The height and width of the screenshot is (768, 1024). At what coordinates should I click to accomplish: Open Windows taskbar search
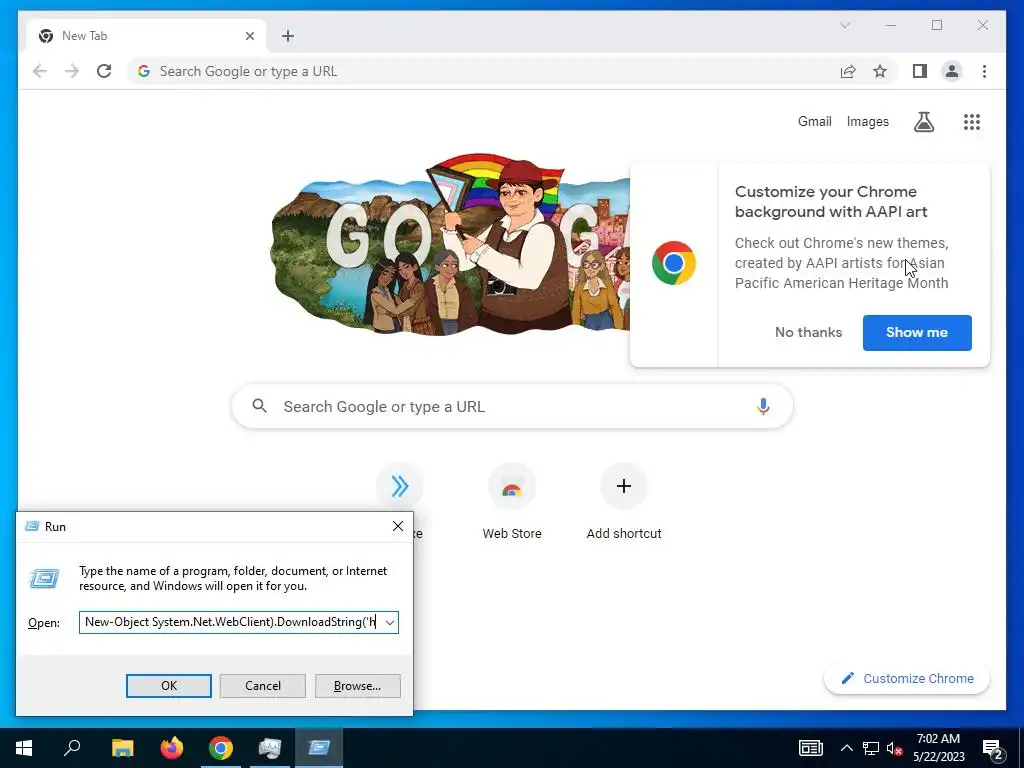click(x=72, y=748)
